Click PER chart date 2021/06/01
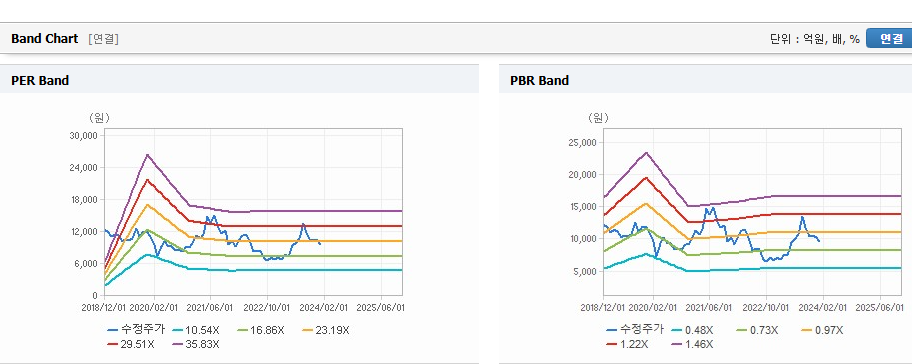The height and width of the screenshot is (364, 912). click(x=209, y=307)
